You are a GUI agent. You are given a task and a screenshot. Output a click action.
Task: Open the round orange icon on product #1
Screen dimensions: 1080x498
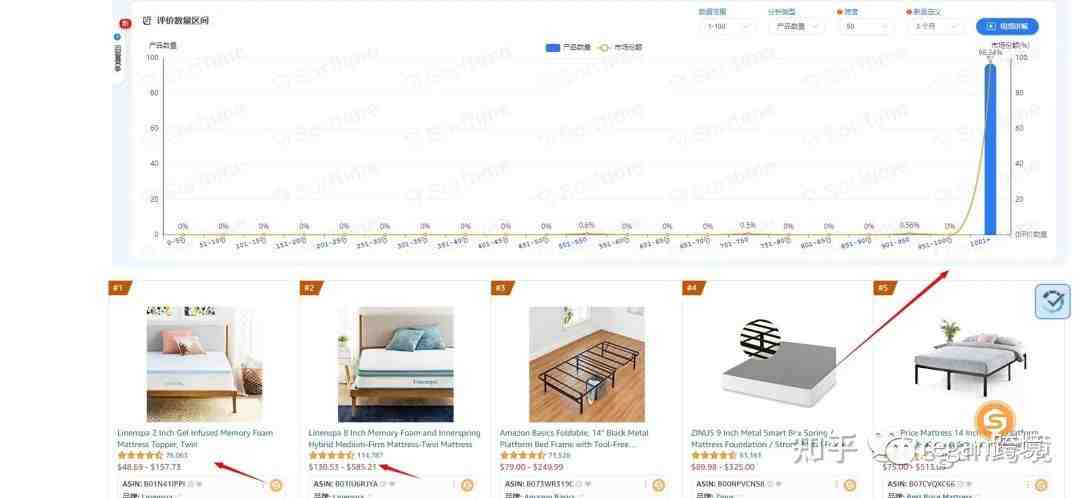tap(276, 485)
